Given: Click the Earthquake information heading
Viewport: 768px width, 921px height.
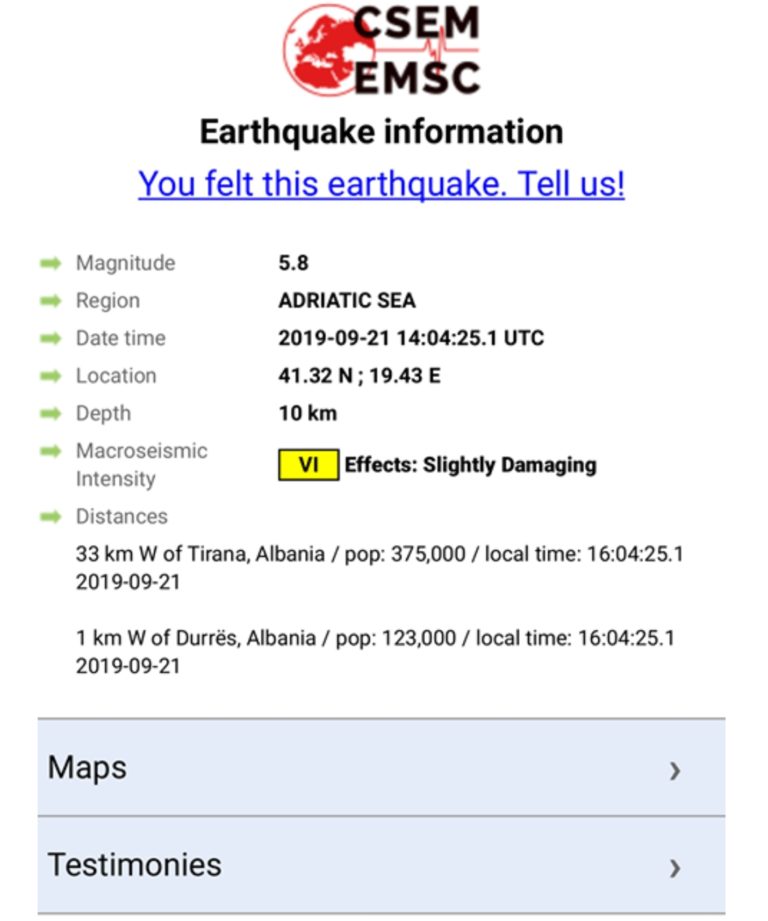Looking at the screenshot, I should pos(381,131).
